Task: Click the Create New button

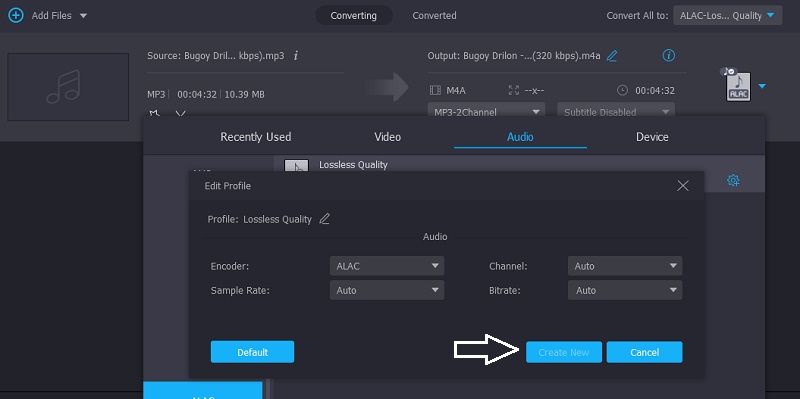Action: (564, 352)
